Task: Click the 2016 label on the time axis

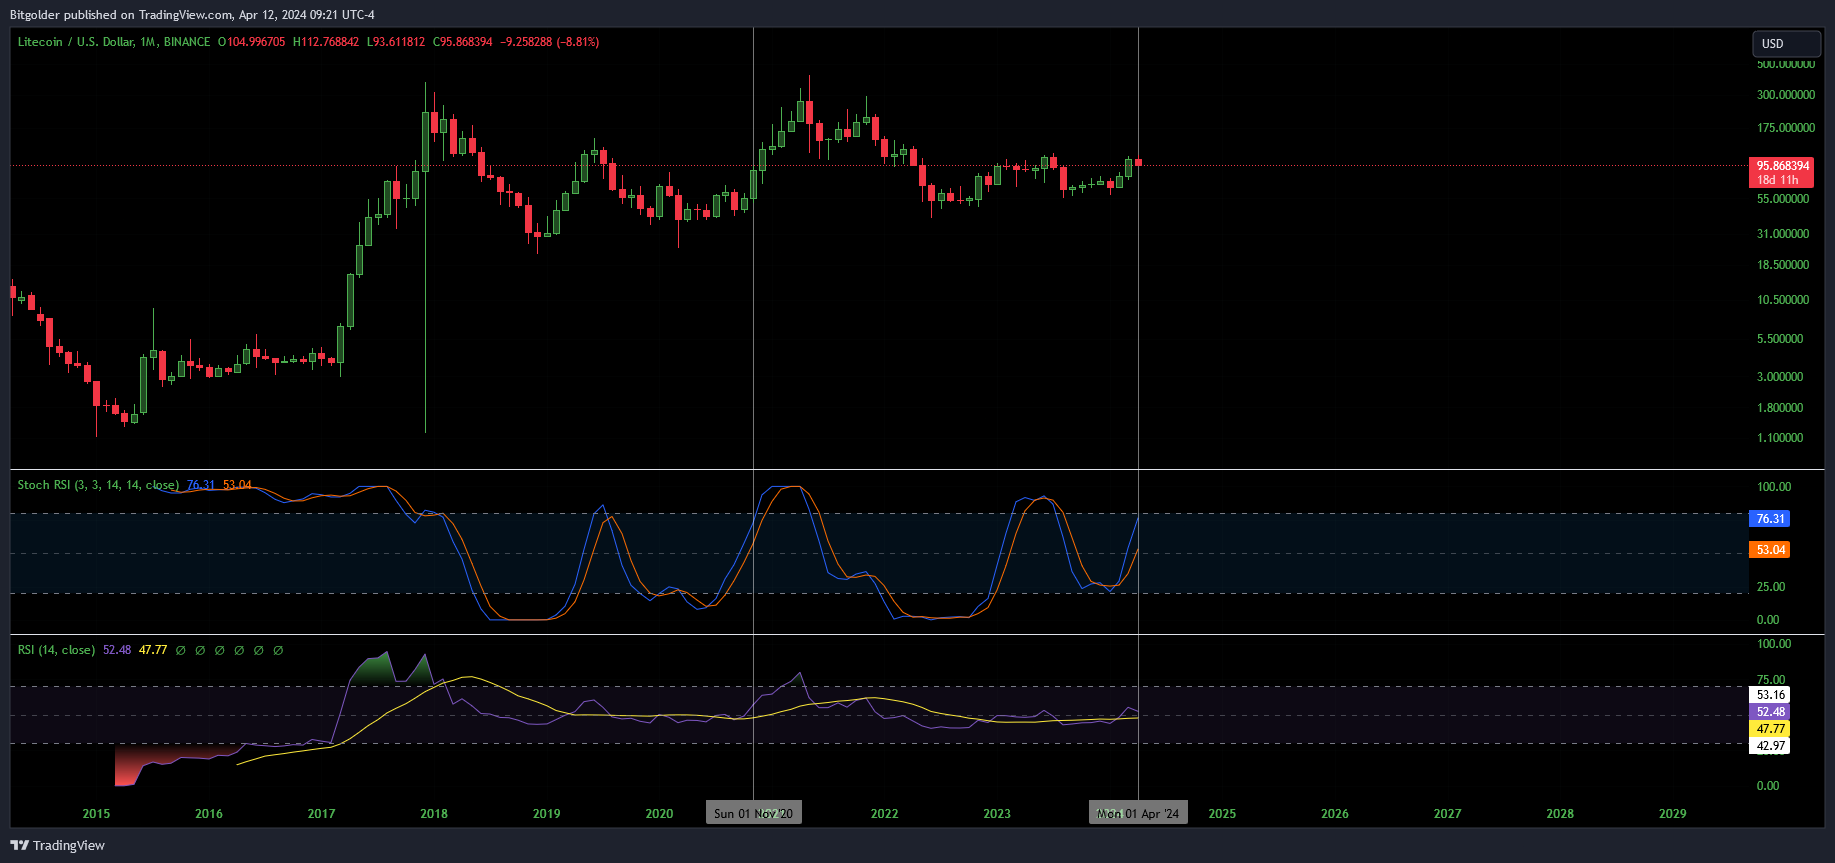Action: coord(209,814)
